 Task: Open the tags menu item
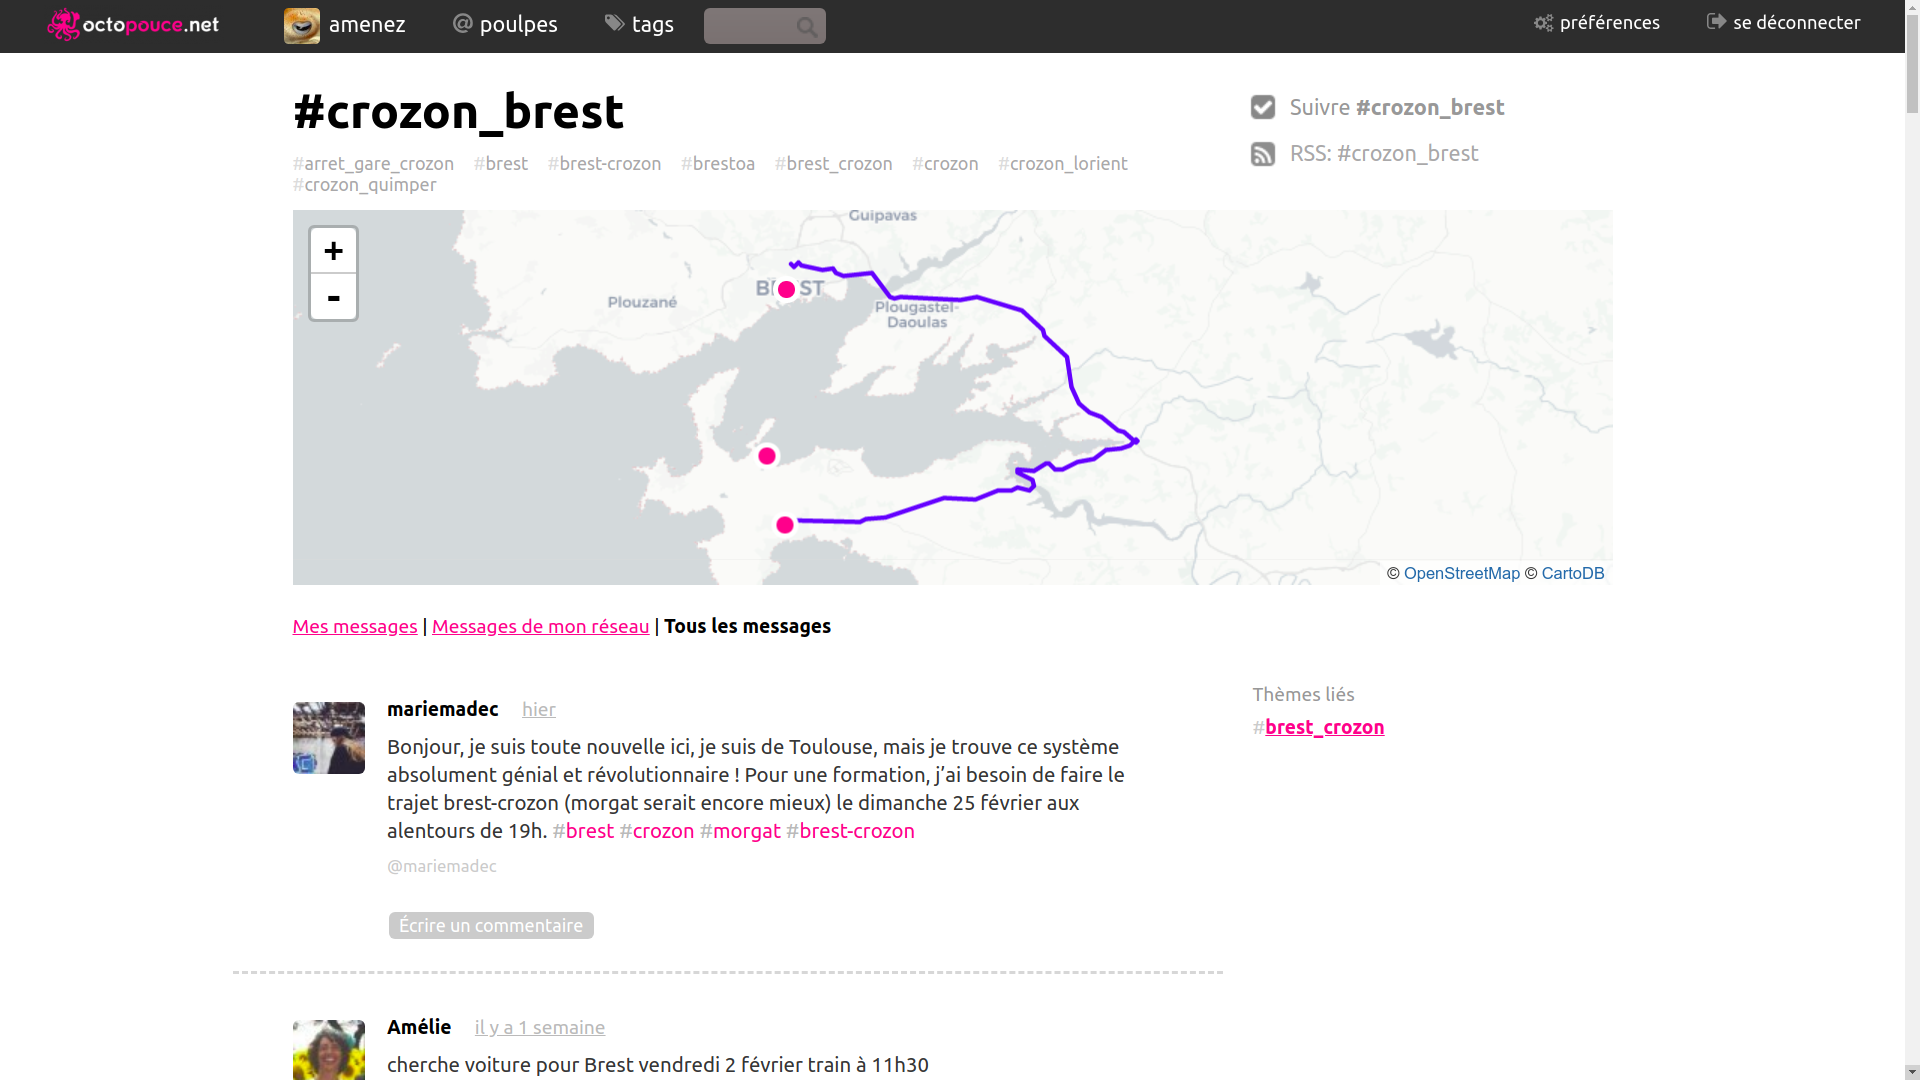pos(639,24)
